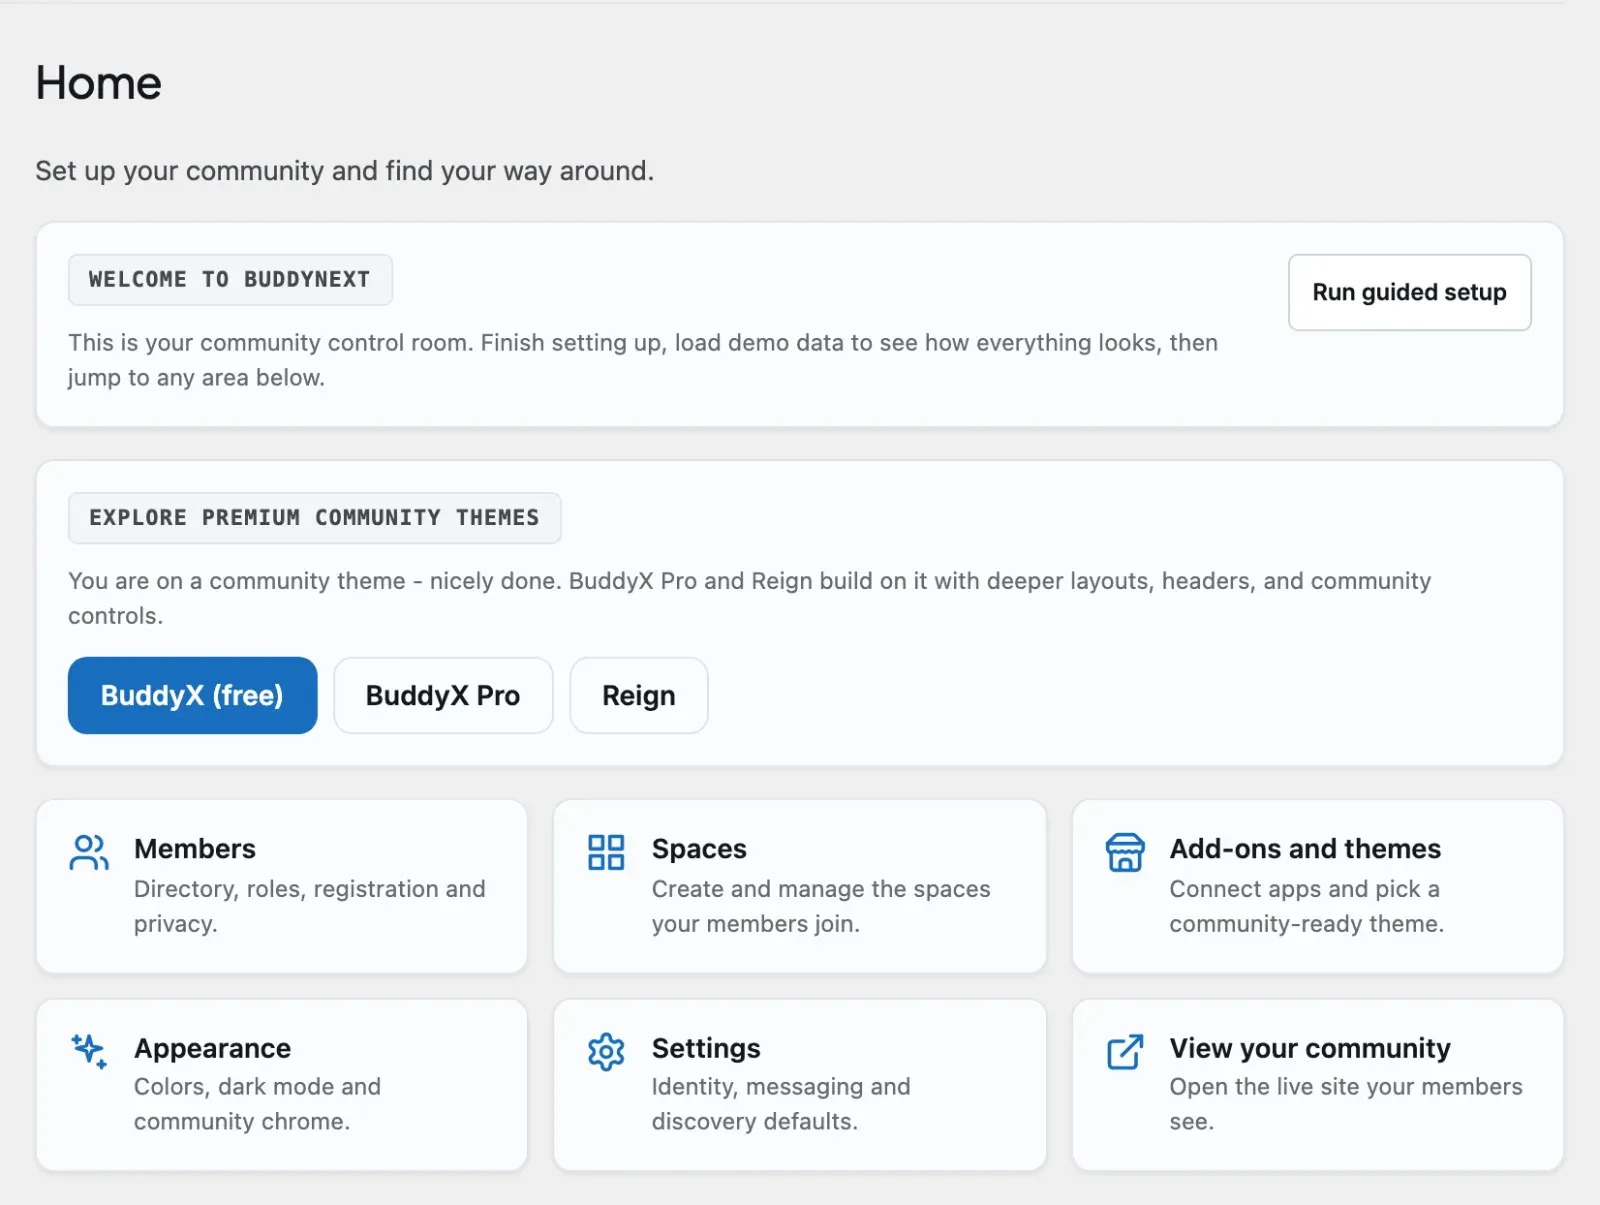The image size is (1600, 1205).
Task: Open View your community
Action: [x=1310, y=1048]
